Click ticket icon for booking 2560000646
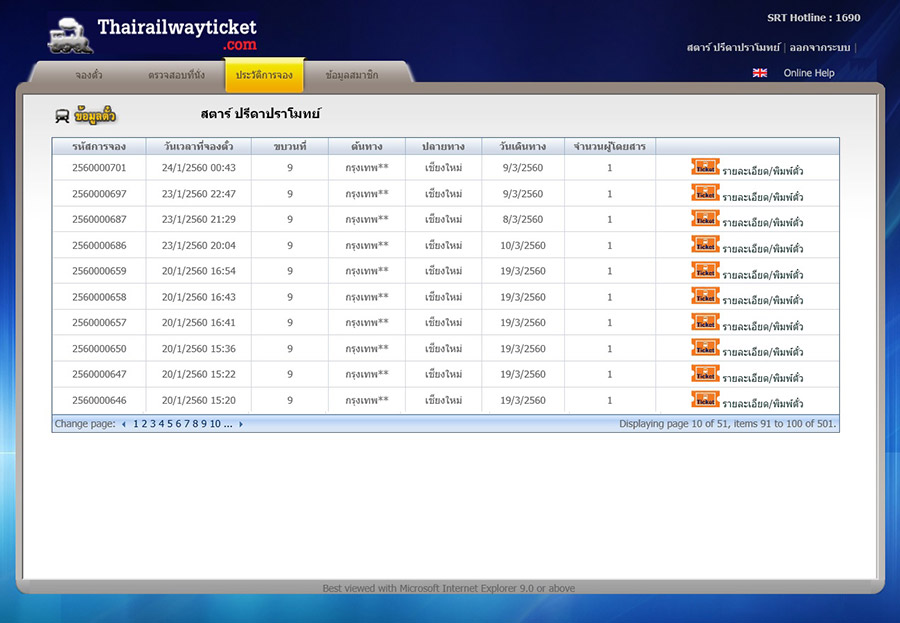Image resolution: width=900 pixels, height=623 pixels. click(705, 400)
